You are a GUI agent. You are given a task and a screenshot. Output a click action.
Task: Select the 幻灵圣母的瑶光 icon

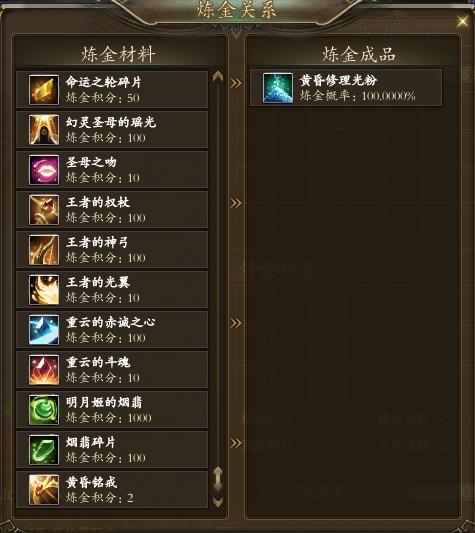[44, 130]
